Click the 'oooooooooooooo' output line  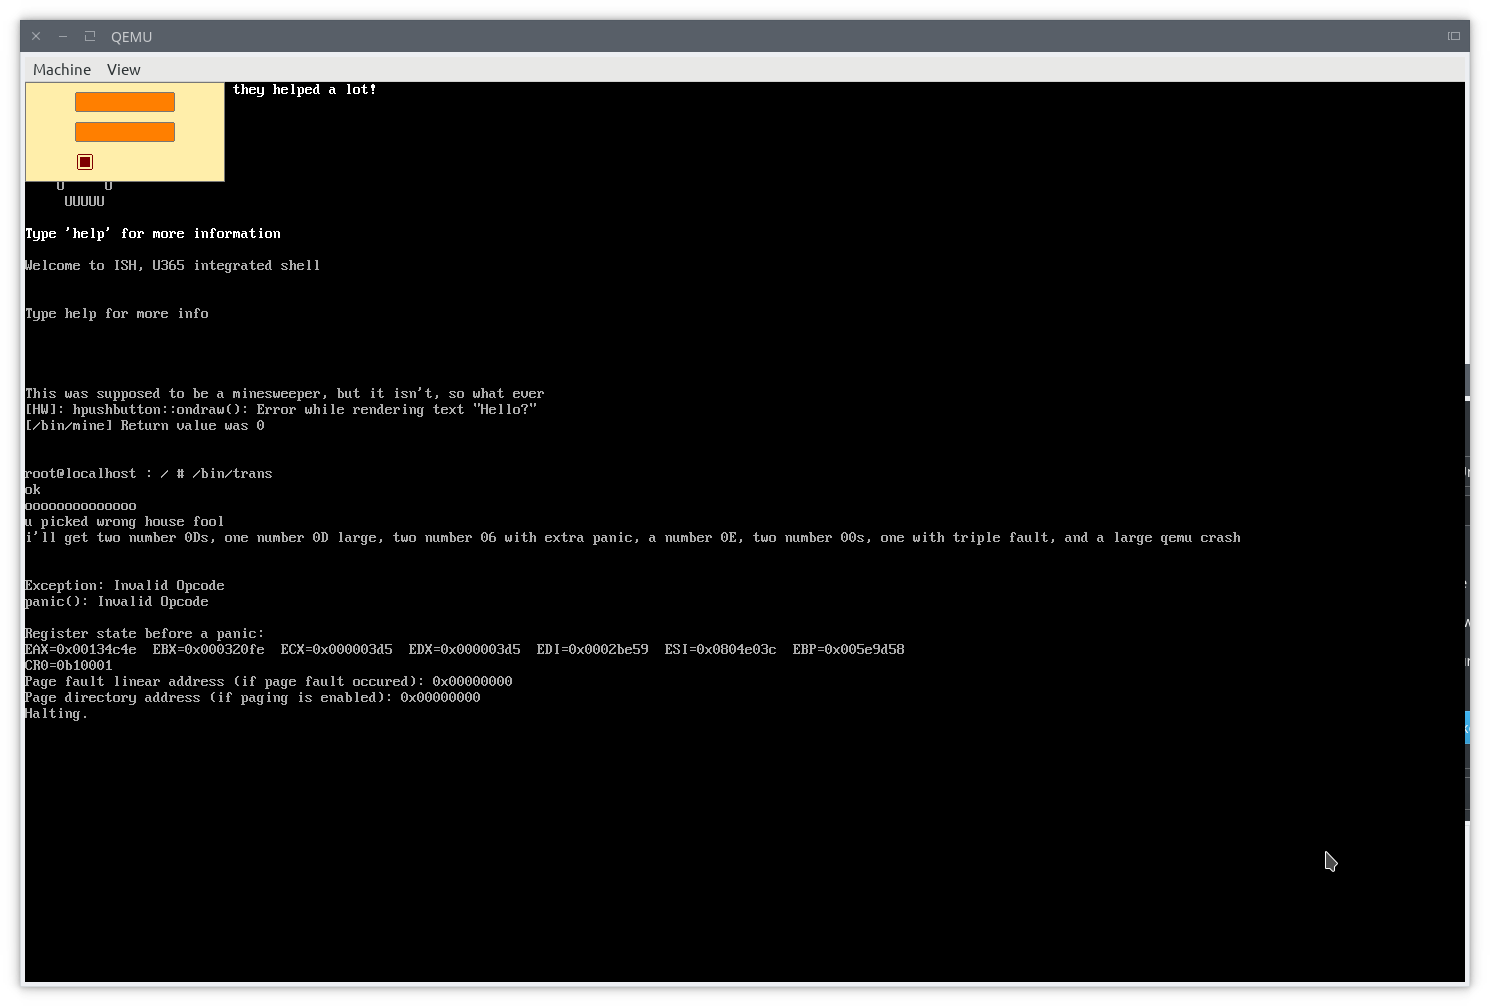[x=81, y=505]
